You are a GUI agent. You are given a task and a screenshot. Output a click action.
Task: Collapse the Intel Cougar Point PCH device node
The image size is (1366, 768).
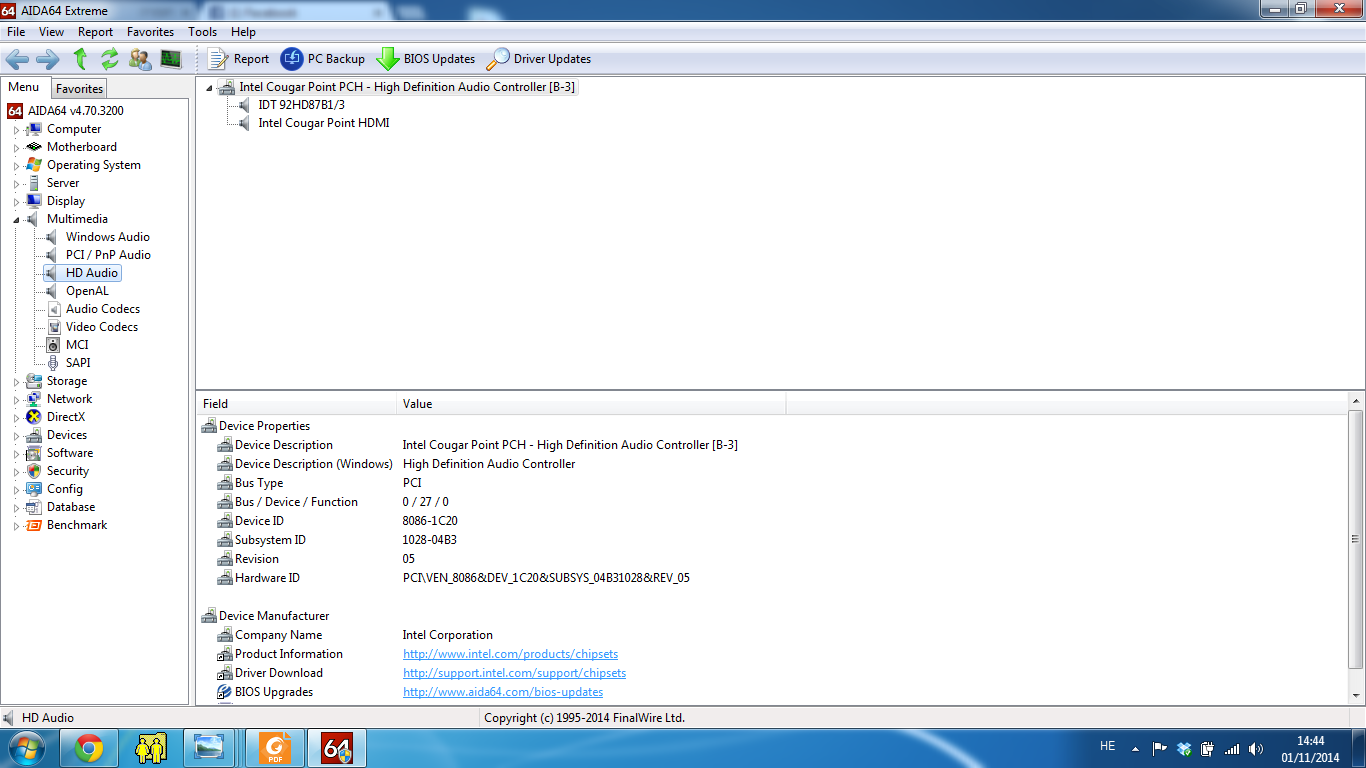click(x=209, y=87)
